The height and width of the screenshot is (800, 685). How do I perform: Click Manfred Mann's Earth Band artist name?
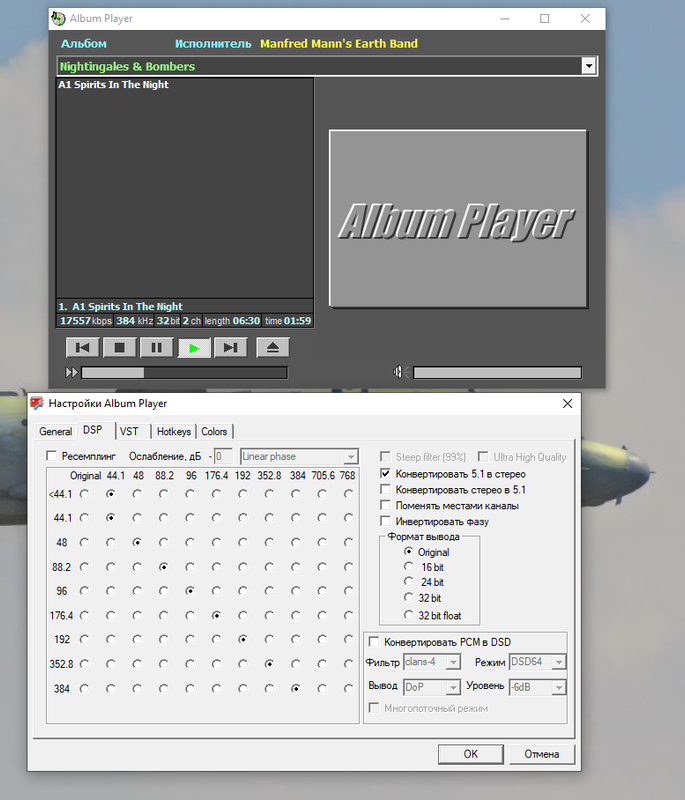point(339,44)
